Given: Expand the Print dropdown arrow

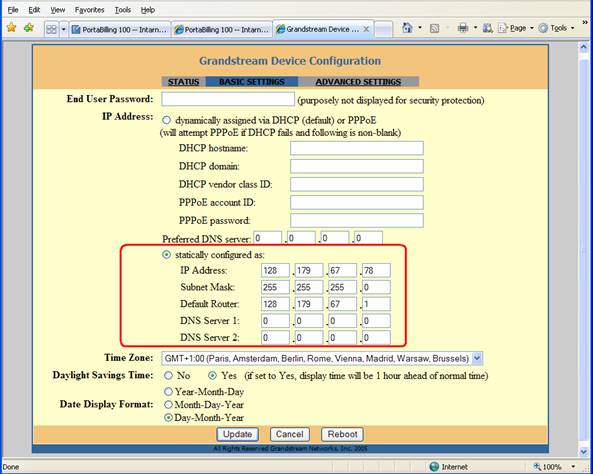Looking at the screenshot, I should pos(475,28).
